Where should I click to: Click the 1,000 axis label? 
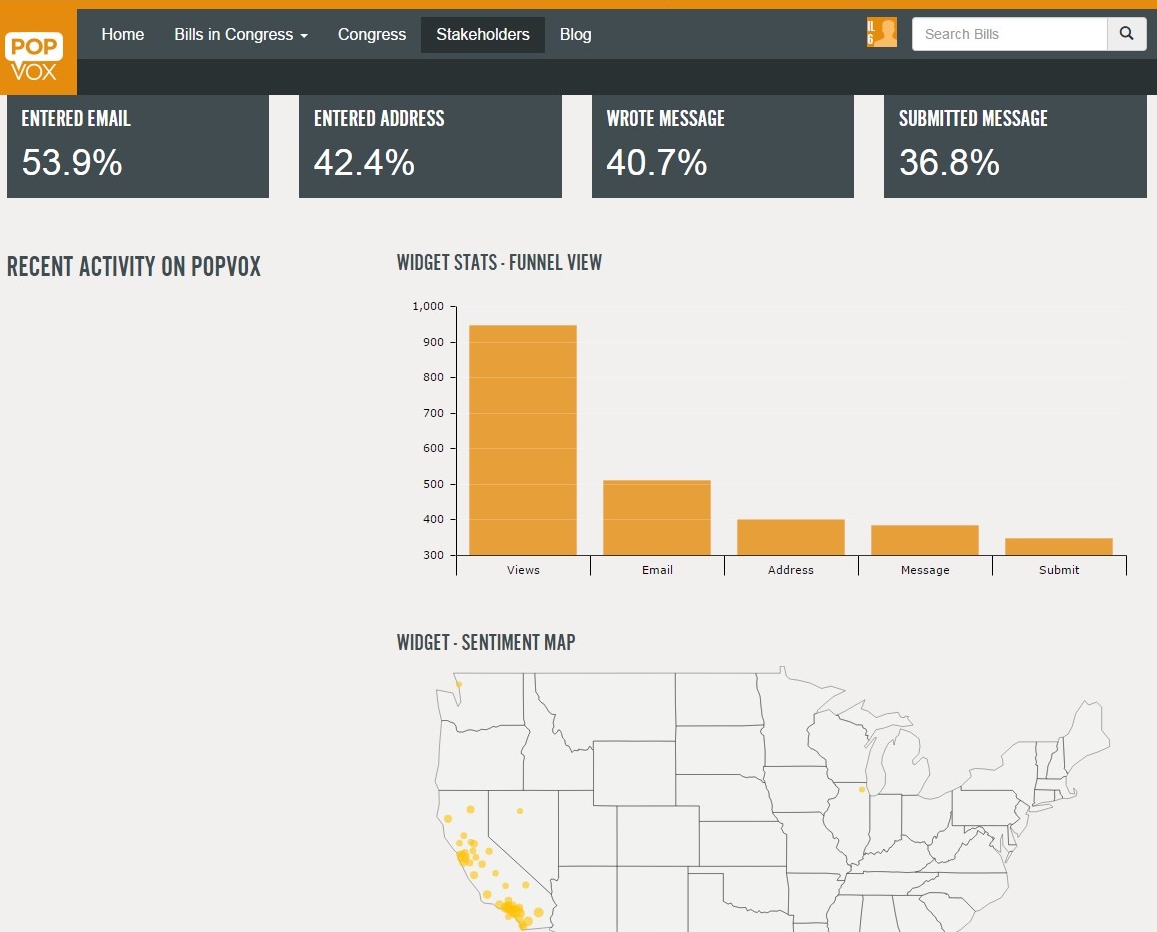428,306
